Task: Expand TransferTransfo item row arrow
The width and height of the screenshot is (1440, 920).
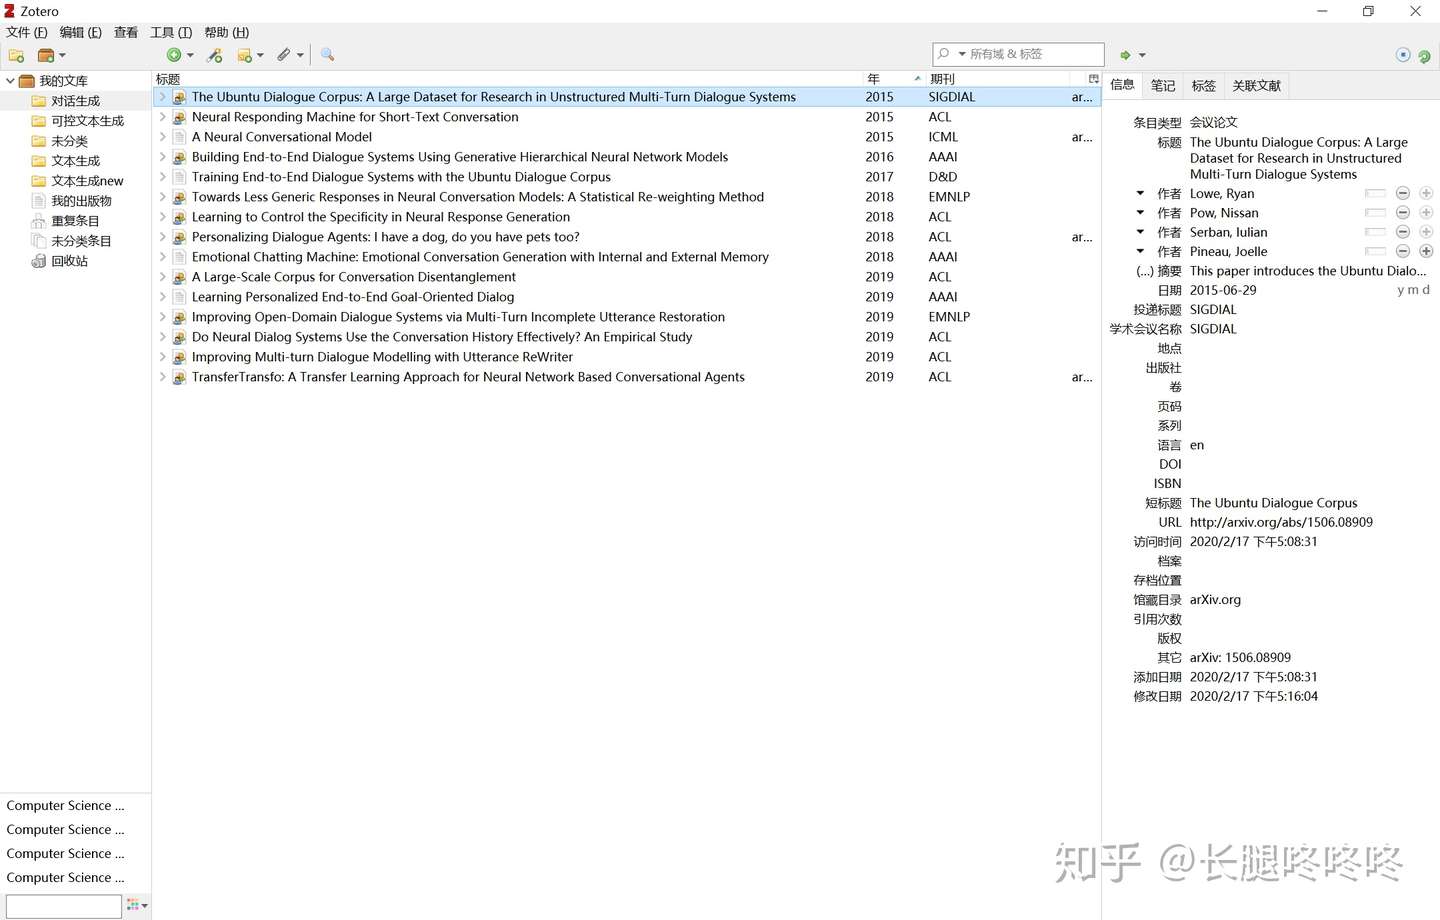Action: coord(162,377)
